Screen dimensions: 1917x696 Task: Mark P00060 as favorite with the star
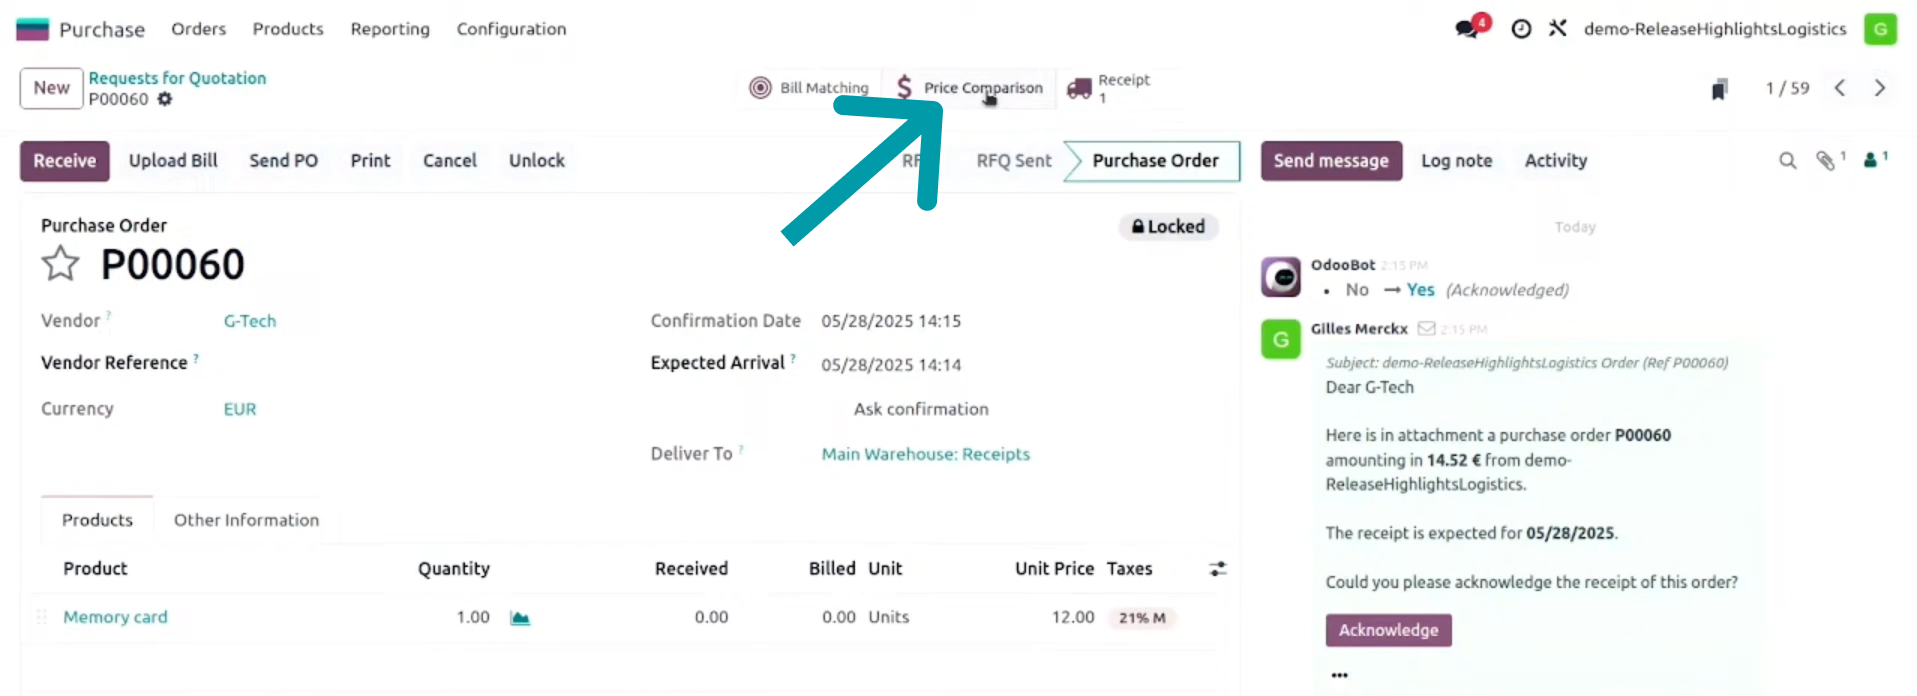click(60, 264)
